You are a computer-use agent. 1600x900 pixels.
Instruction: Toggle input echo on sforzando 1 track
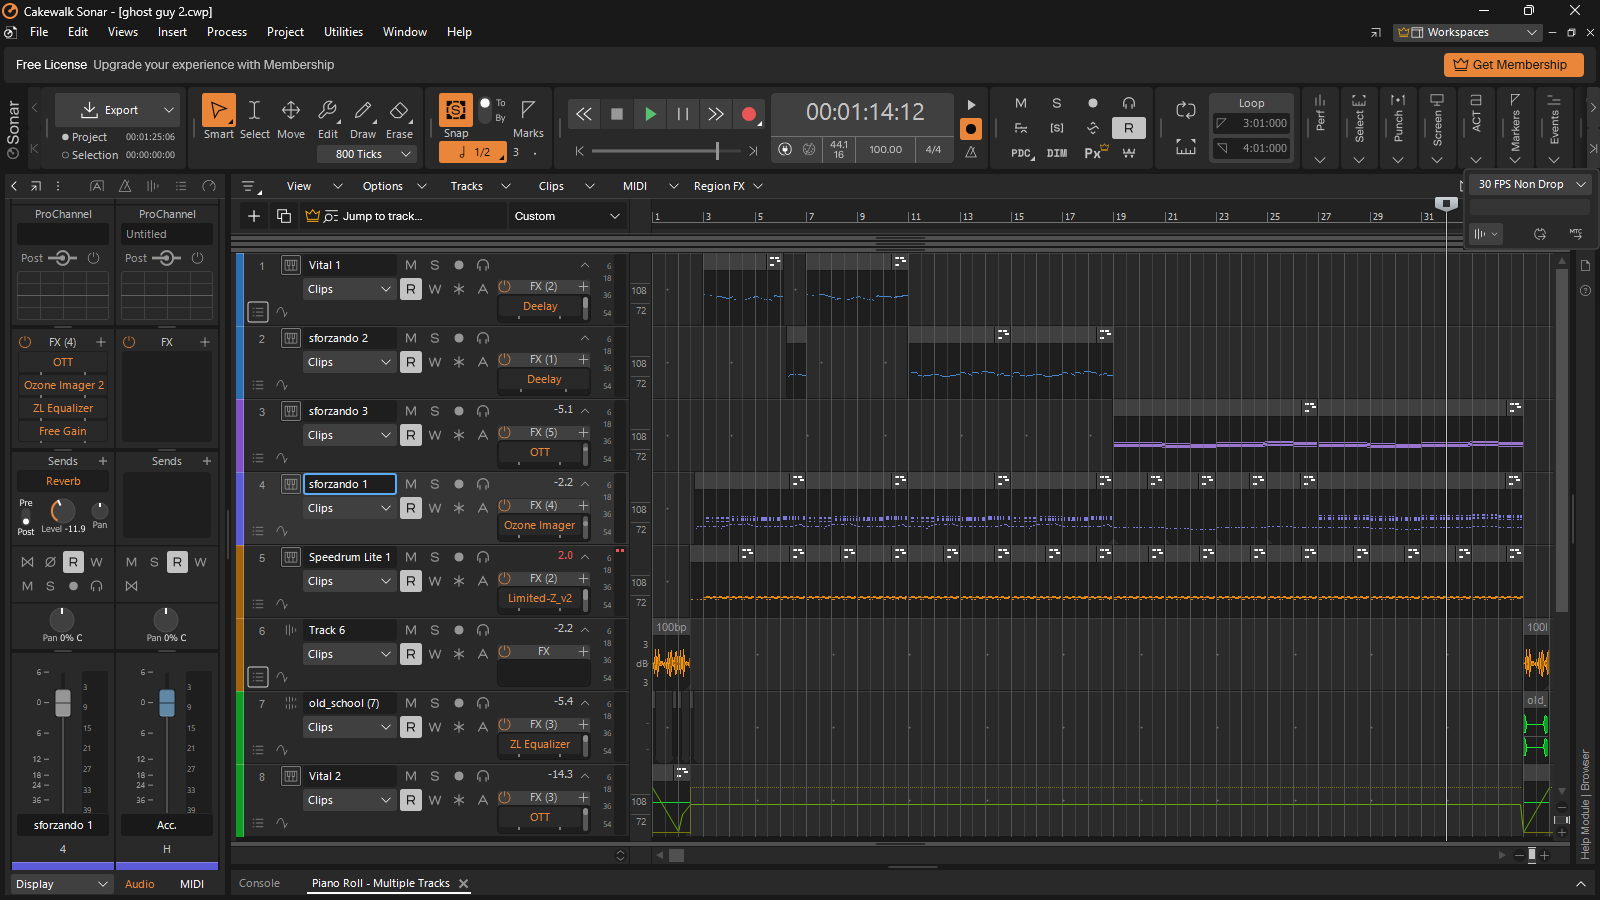483,484
